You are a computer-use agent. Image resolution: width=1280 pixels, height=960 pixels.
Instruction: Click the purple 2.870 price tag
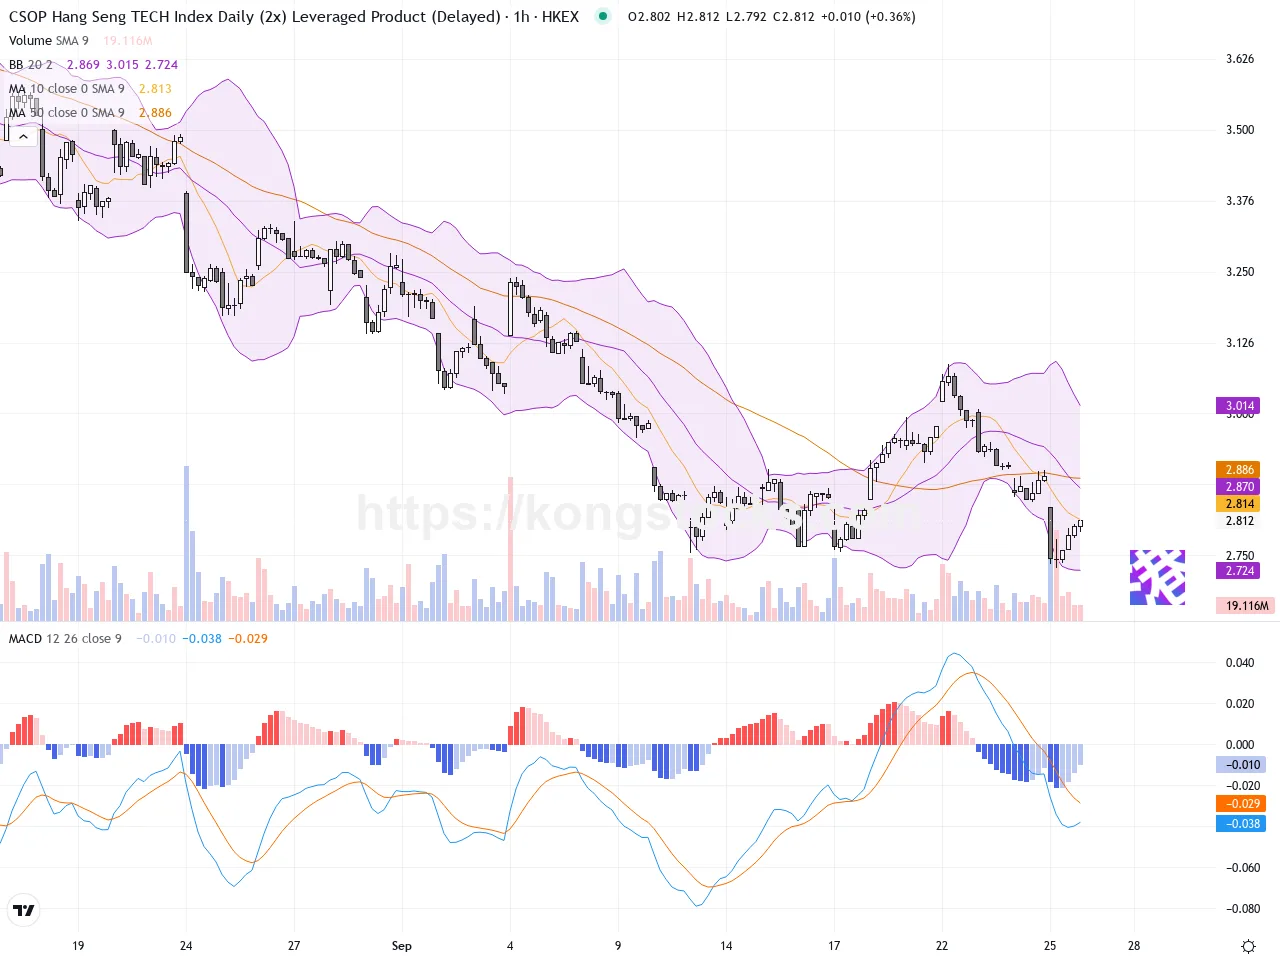point(1238,487)
